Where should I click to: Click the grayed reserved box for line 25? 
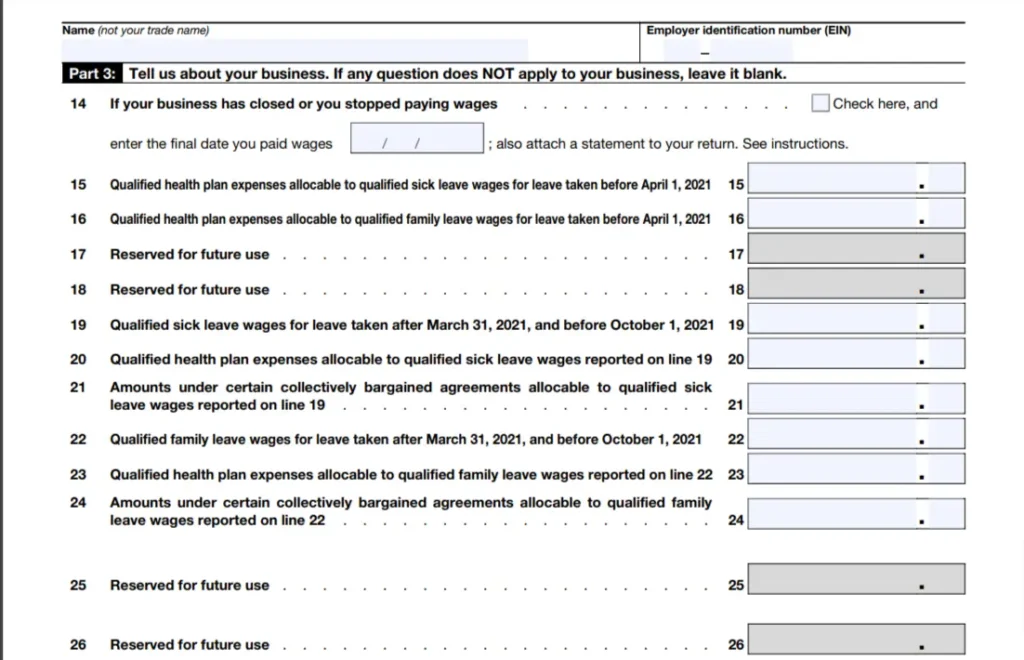coord(856,579)
